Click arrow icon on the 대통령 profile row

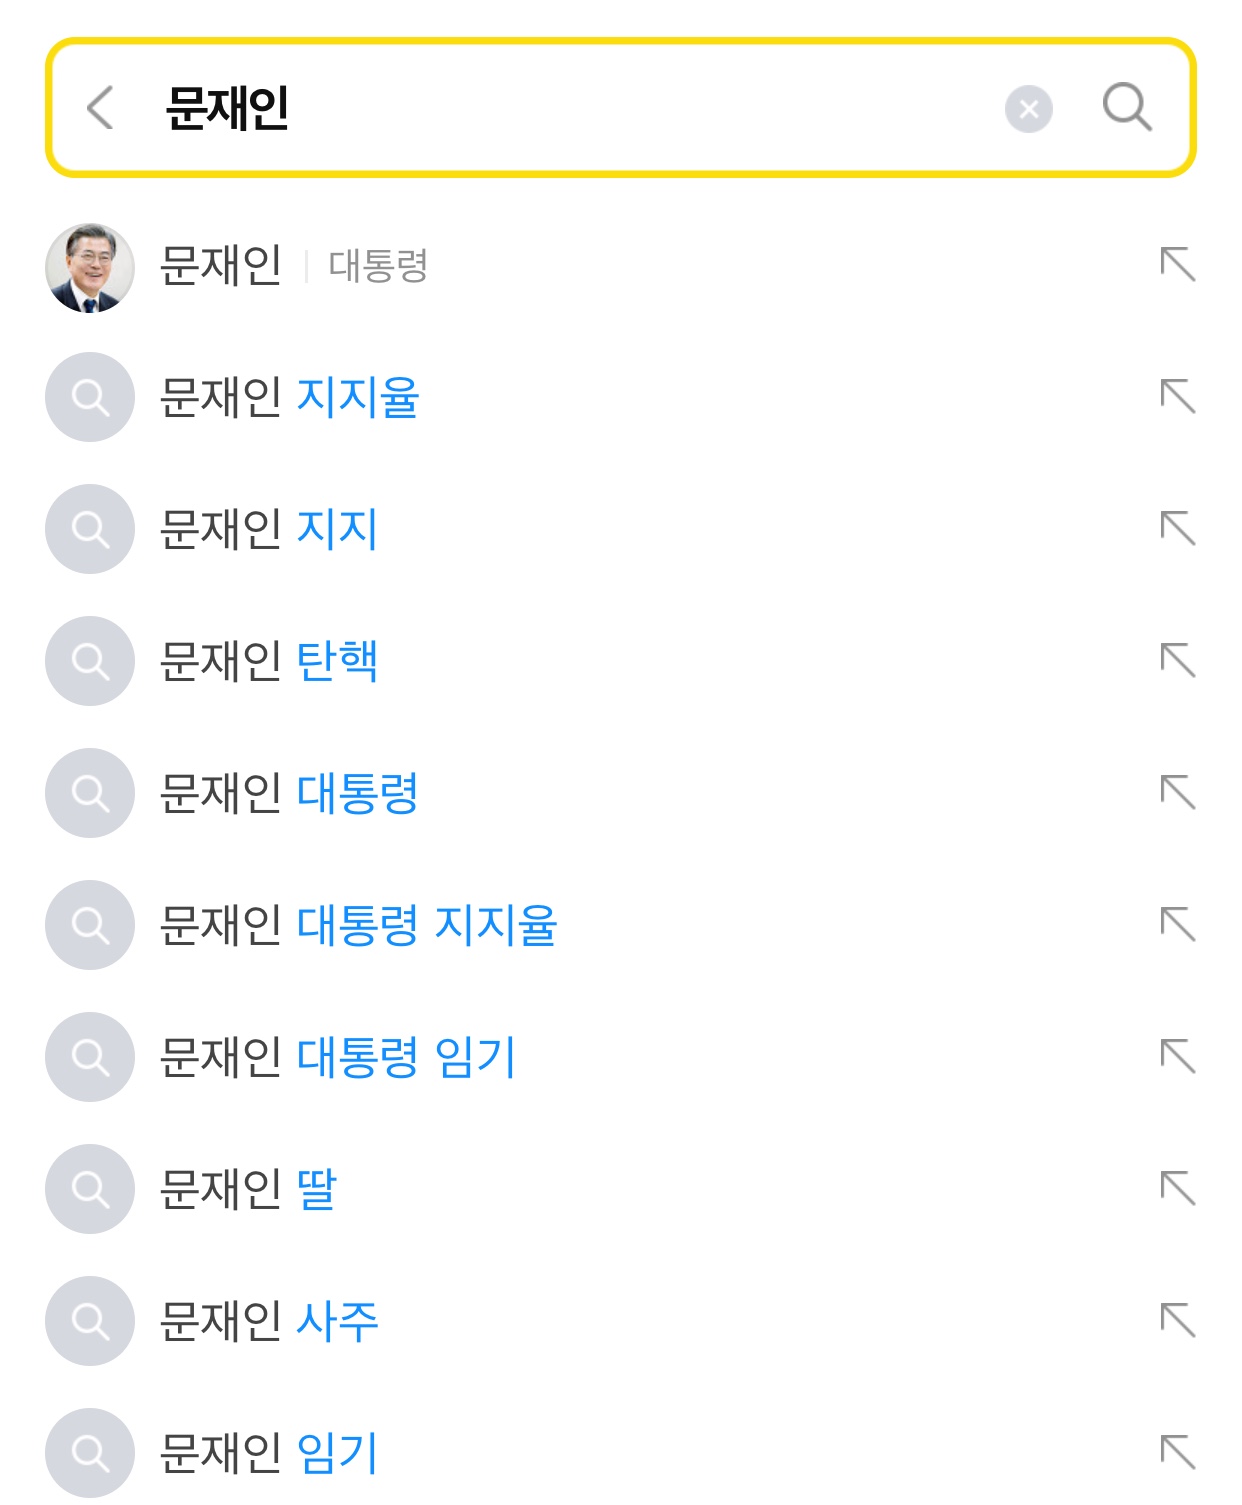(x=1177, y=265)
